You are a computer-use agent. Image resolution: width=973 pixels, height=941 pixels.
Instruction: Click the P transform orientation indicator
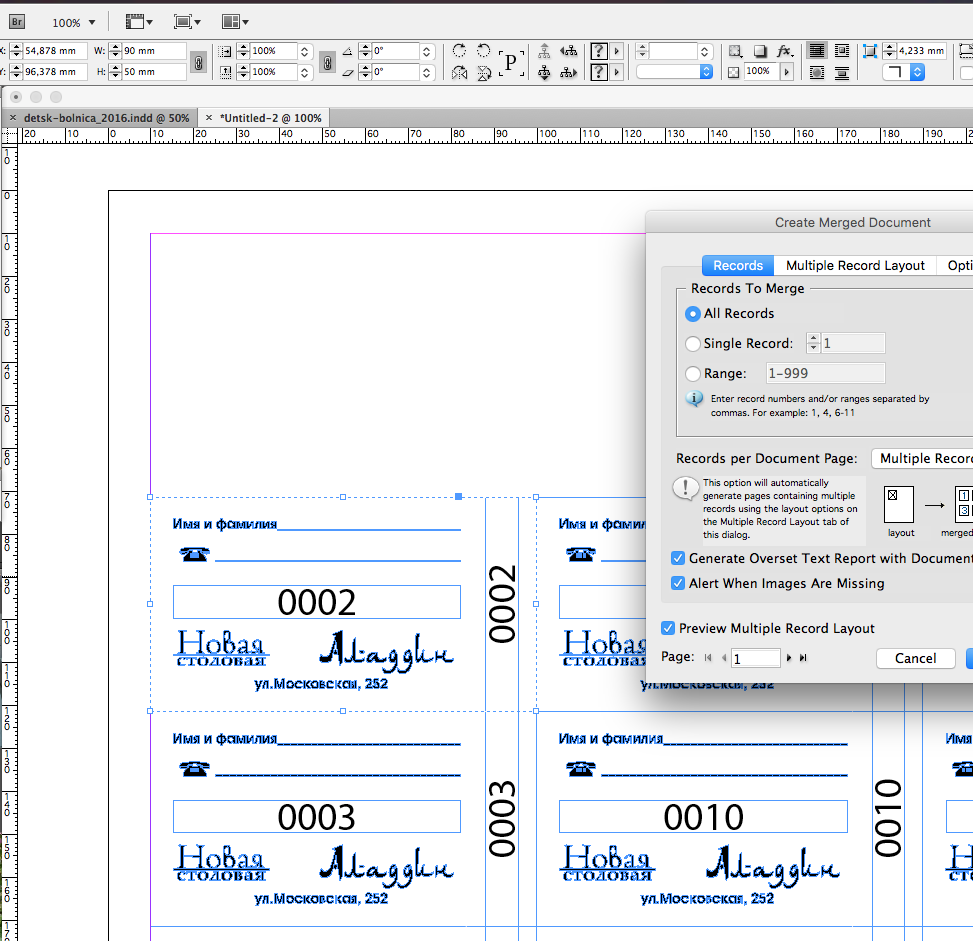tap(511, 62)
